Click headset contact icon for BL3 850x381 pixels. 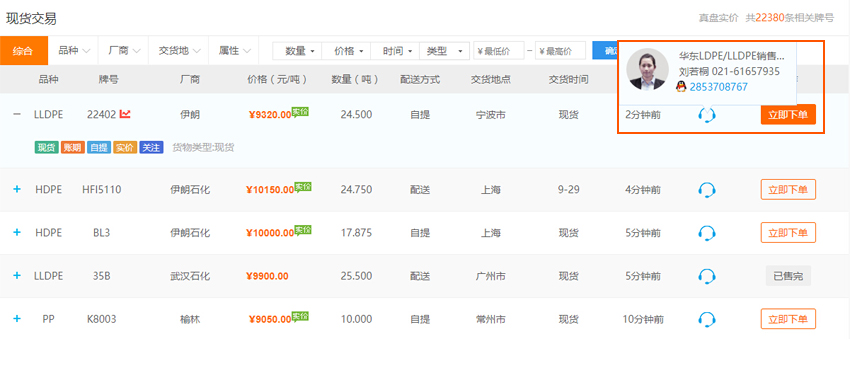706,233
